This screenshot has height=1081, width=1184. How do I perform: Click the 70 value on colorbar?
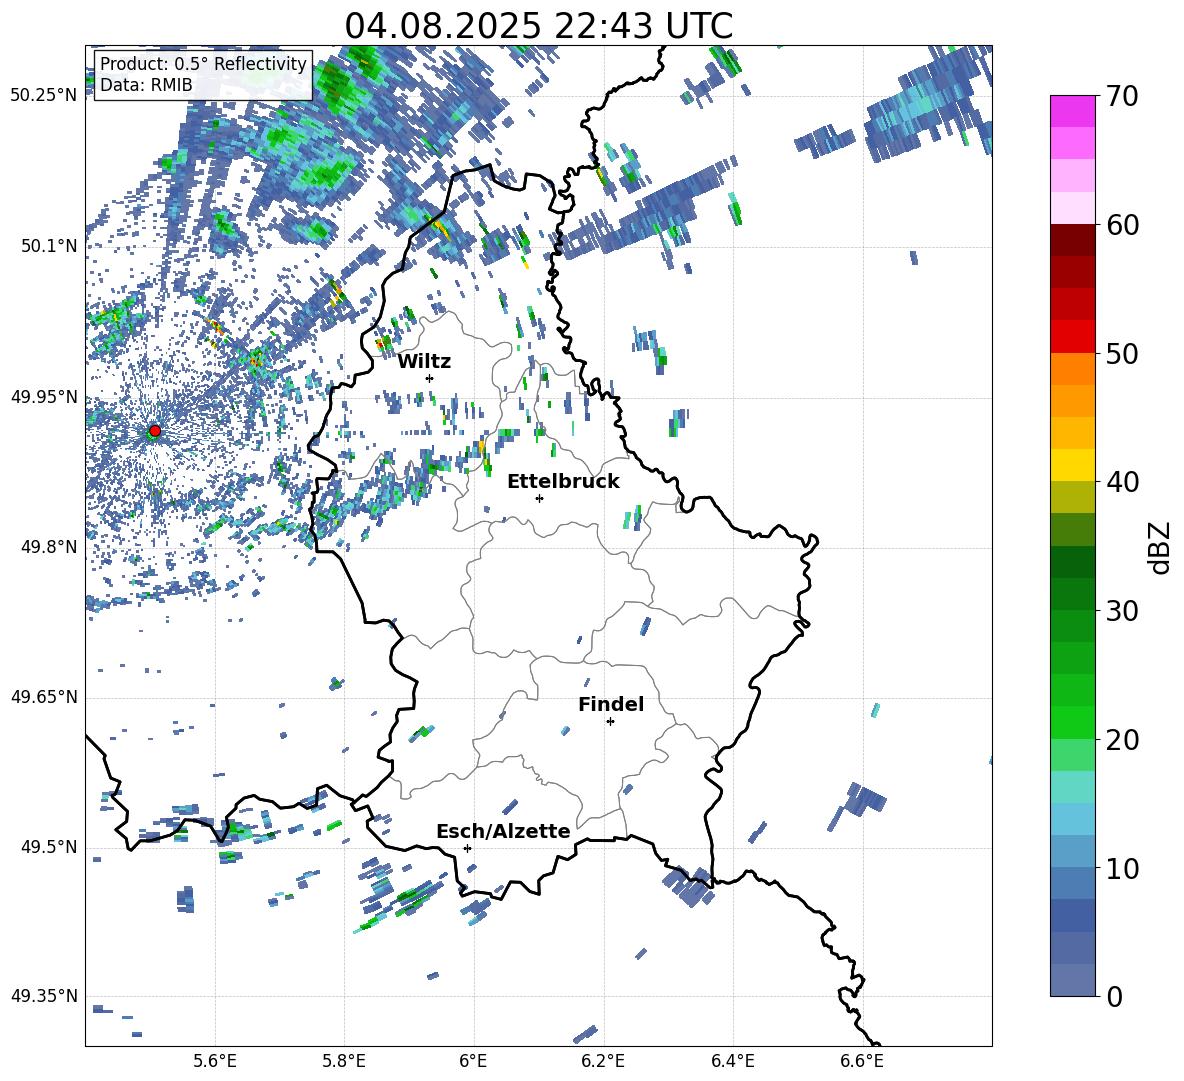coord(1122,97)
